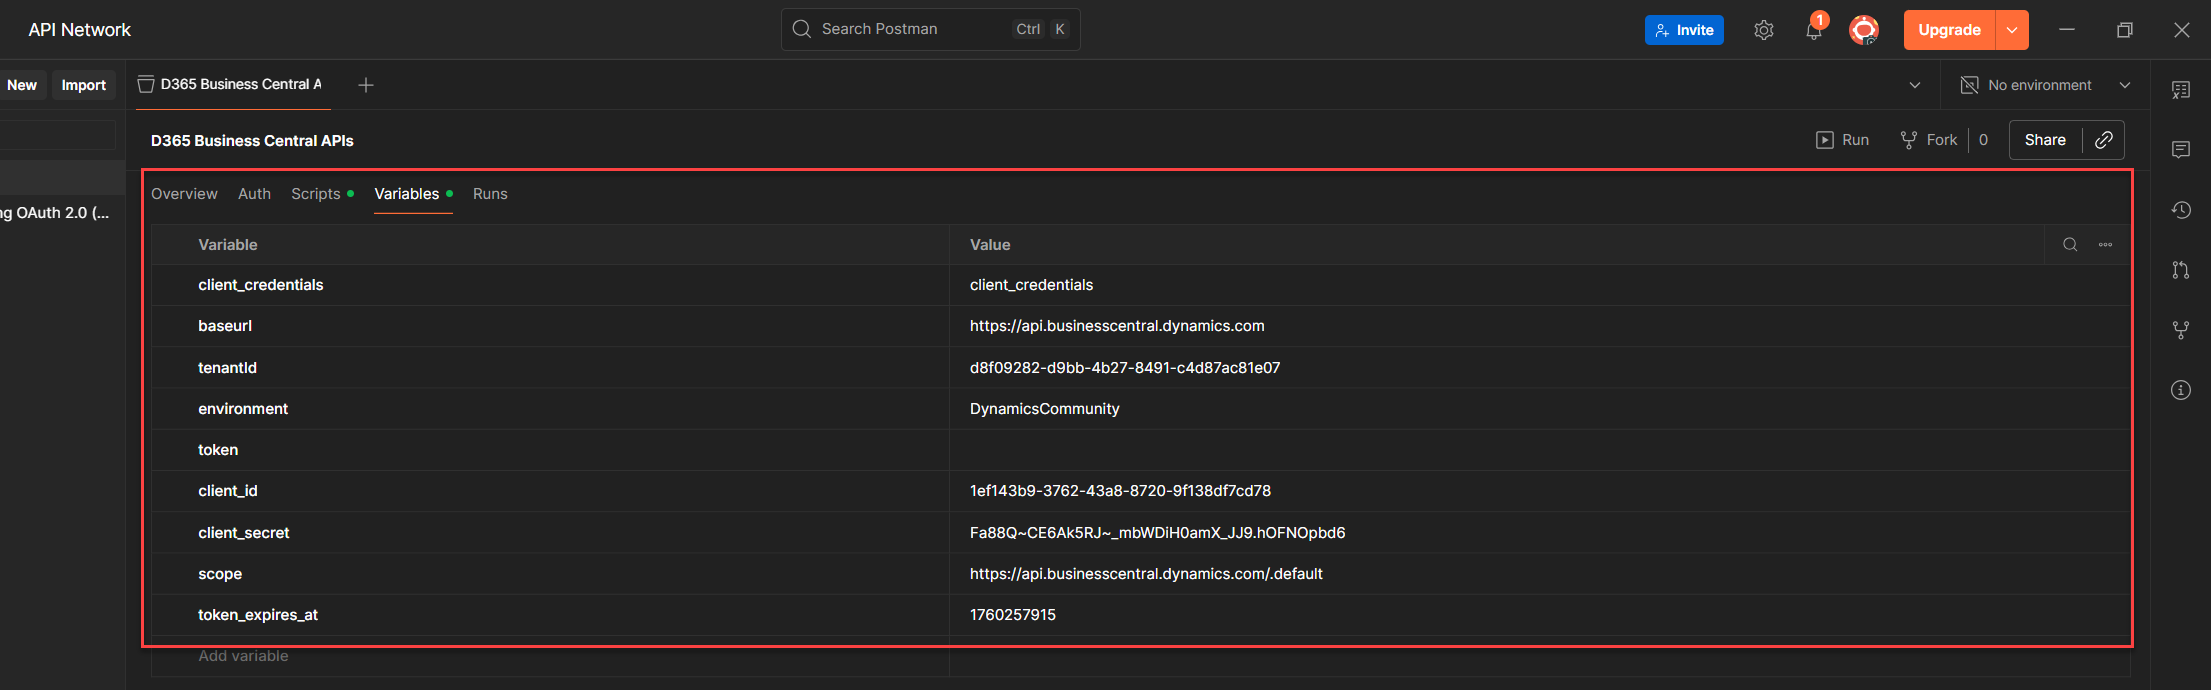Select the client_id variable name

[228, 491]
